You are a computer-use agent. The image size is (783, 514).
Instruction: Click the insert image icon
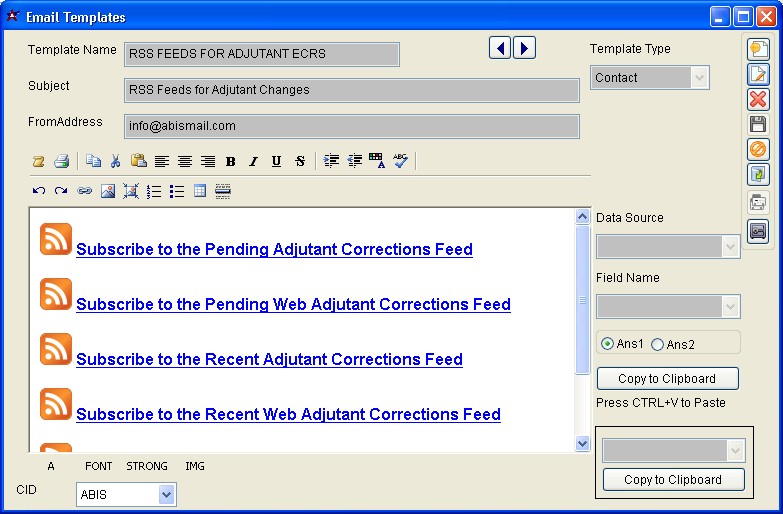(107, 191)
